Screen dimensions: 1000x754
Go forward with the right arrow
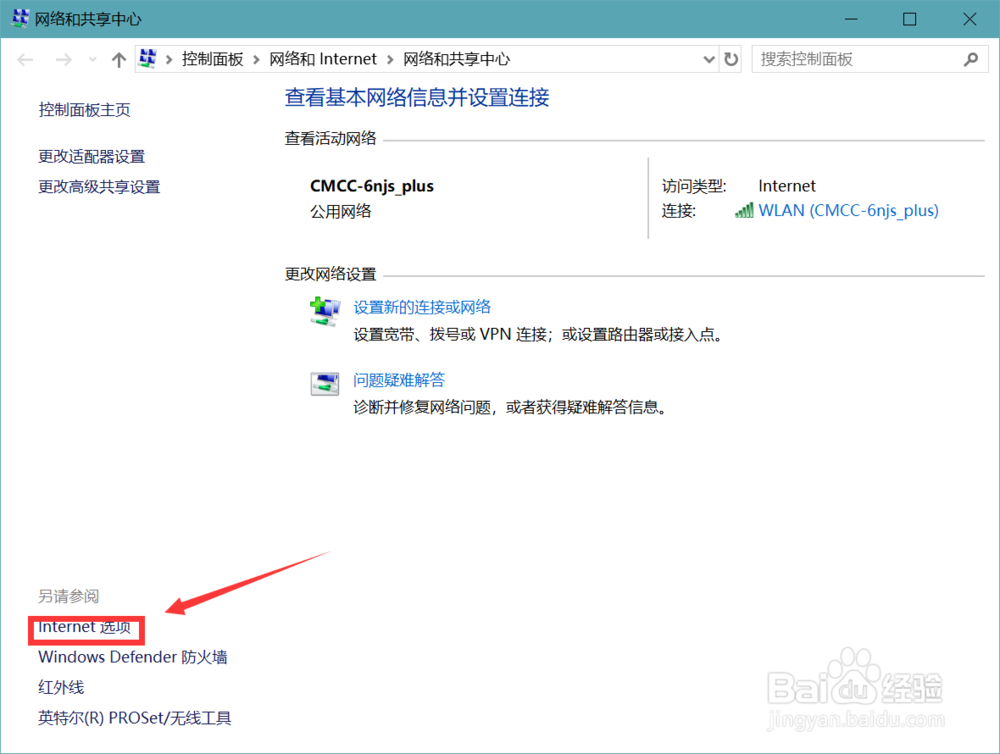coord(63,60)
